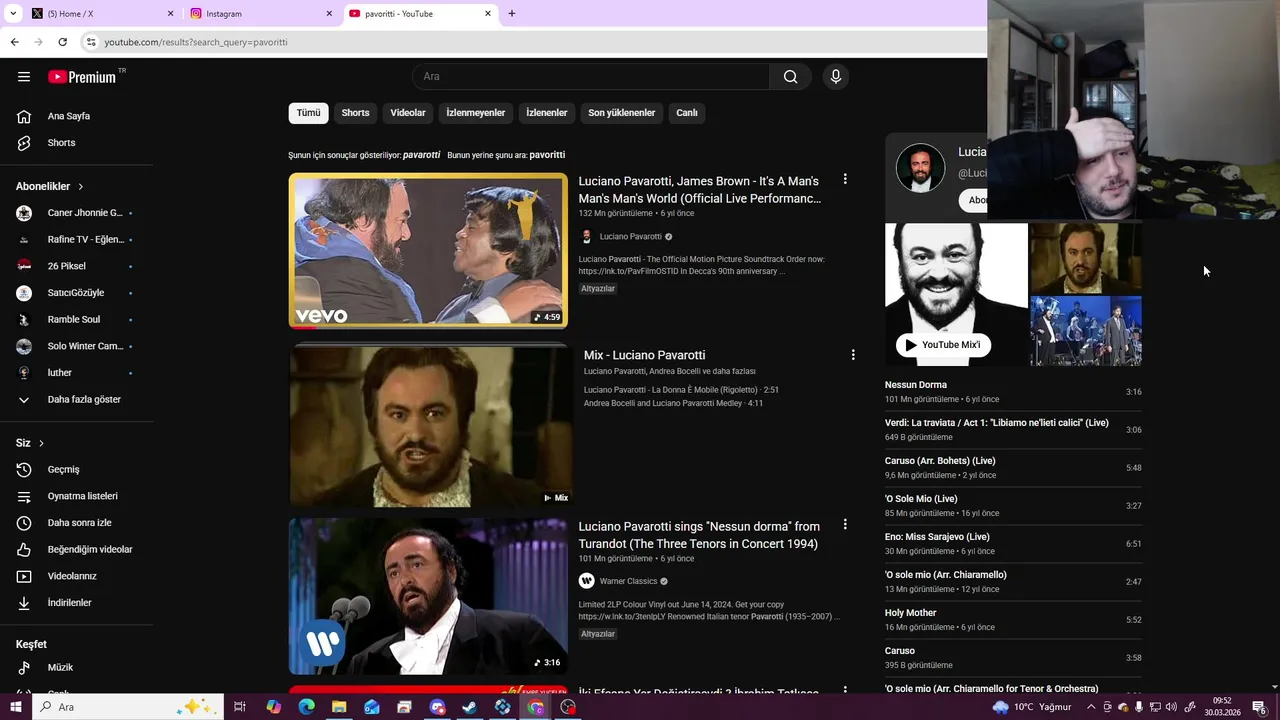The width and height of the screenshot is (1280, 720).
Task: Open Luciano Pavarotti channel under first video
Action: point(630,237)
